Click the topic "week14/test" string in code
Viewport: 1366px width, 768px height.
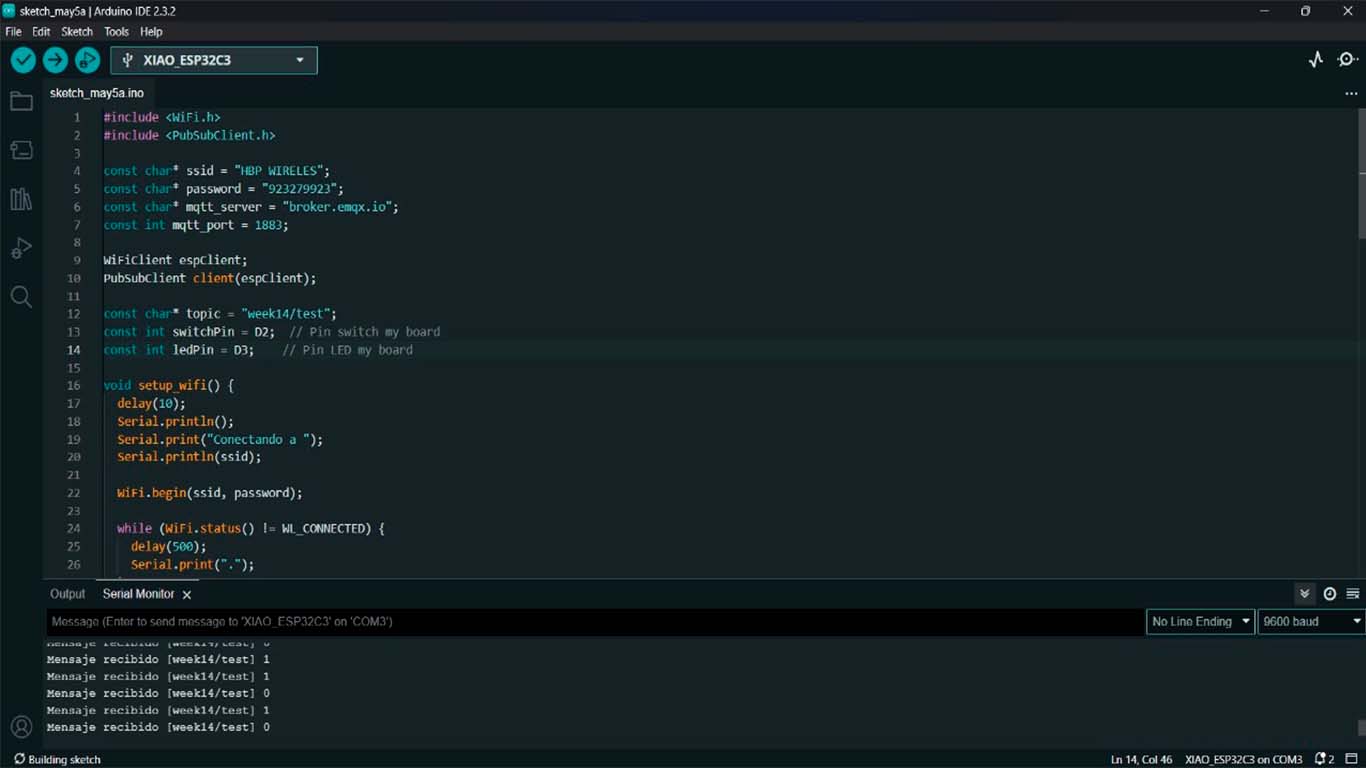point(286,314)
